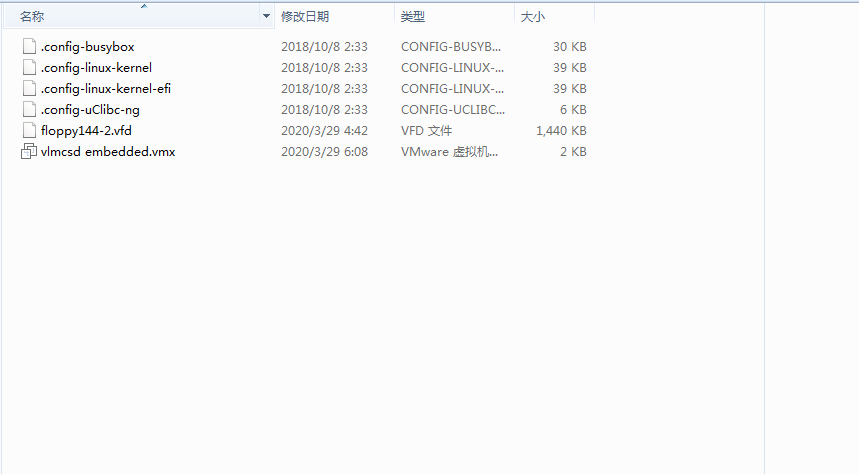Select the .config-linux-kernel file icon
Image resolution: width=859 pixels, height=474 pixels.
click(x=29, y=67)
